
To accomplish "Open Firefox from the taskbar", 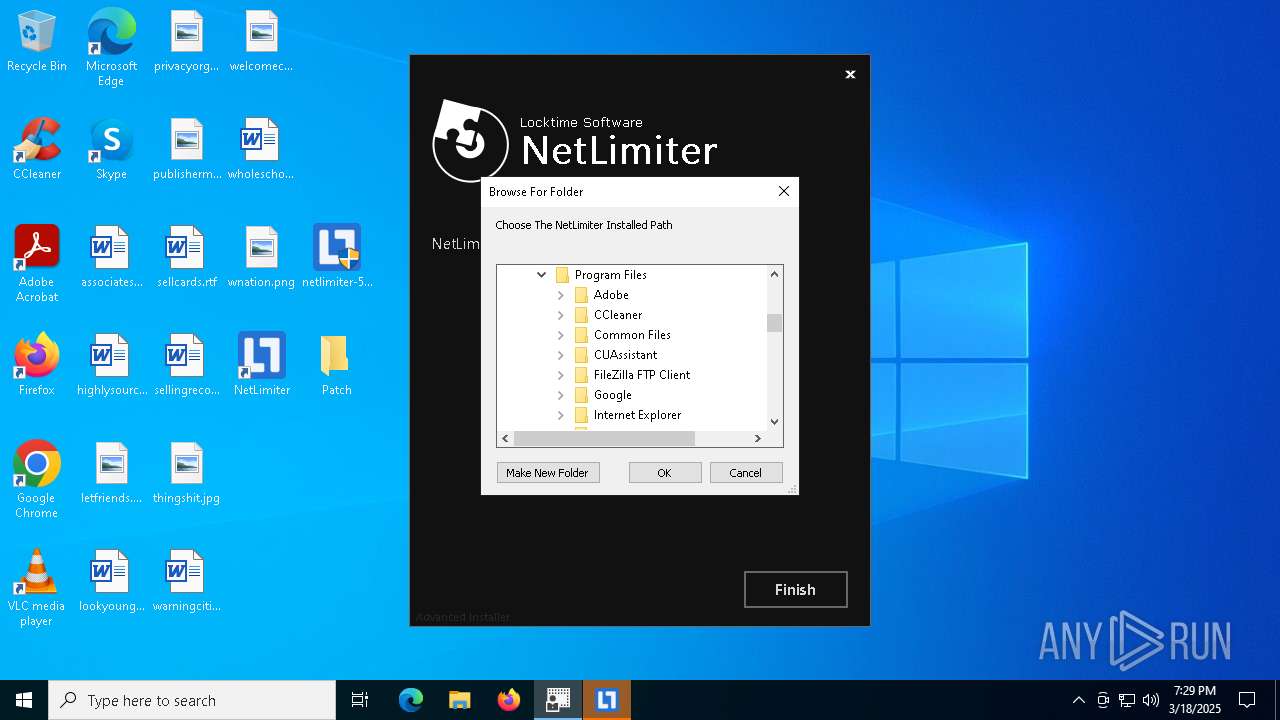I will 509,700.
